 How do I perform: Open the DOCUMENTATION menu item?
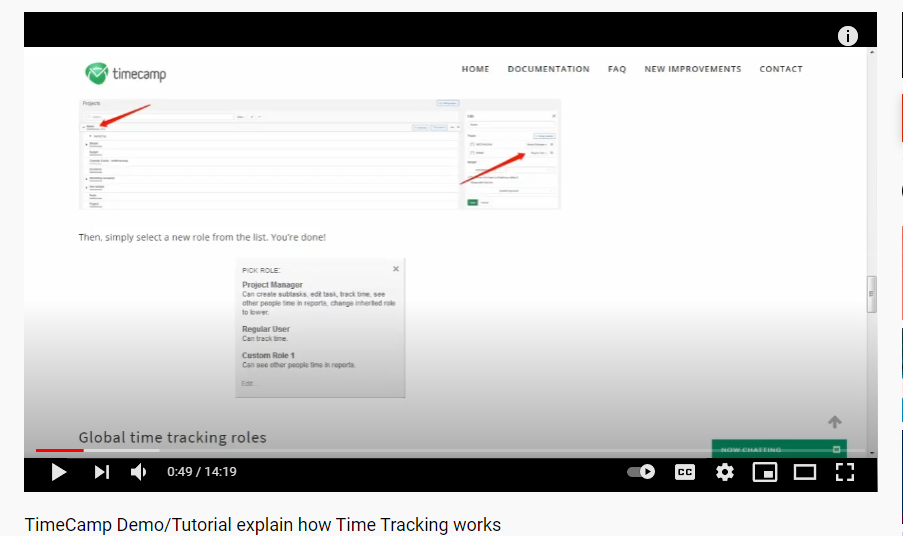click(548, 69)
